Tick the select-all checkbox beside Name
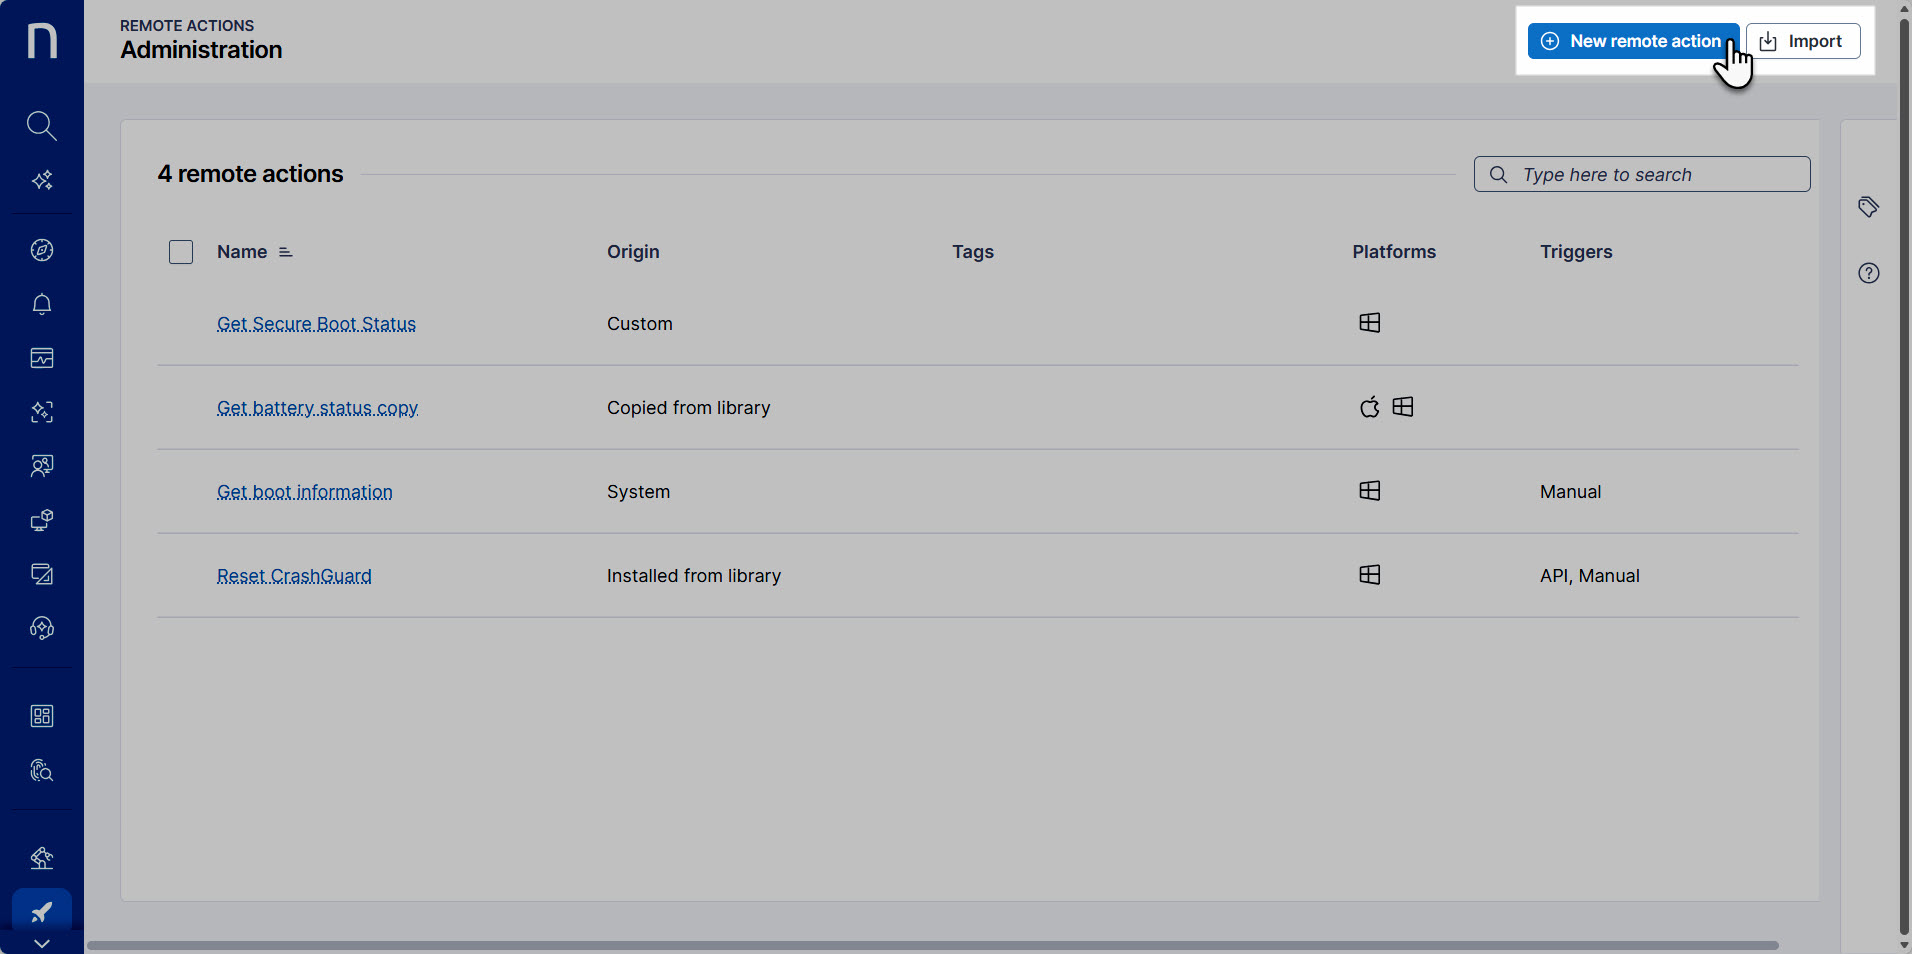Screen dimensions: 1912x954 point(181,252)
